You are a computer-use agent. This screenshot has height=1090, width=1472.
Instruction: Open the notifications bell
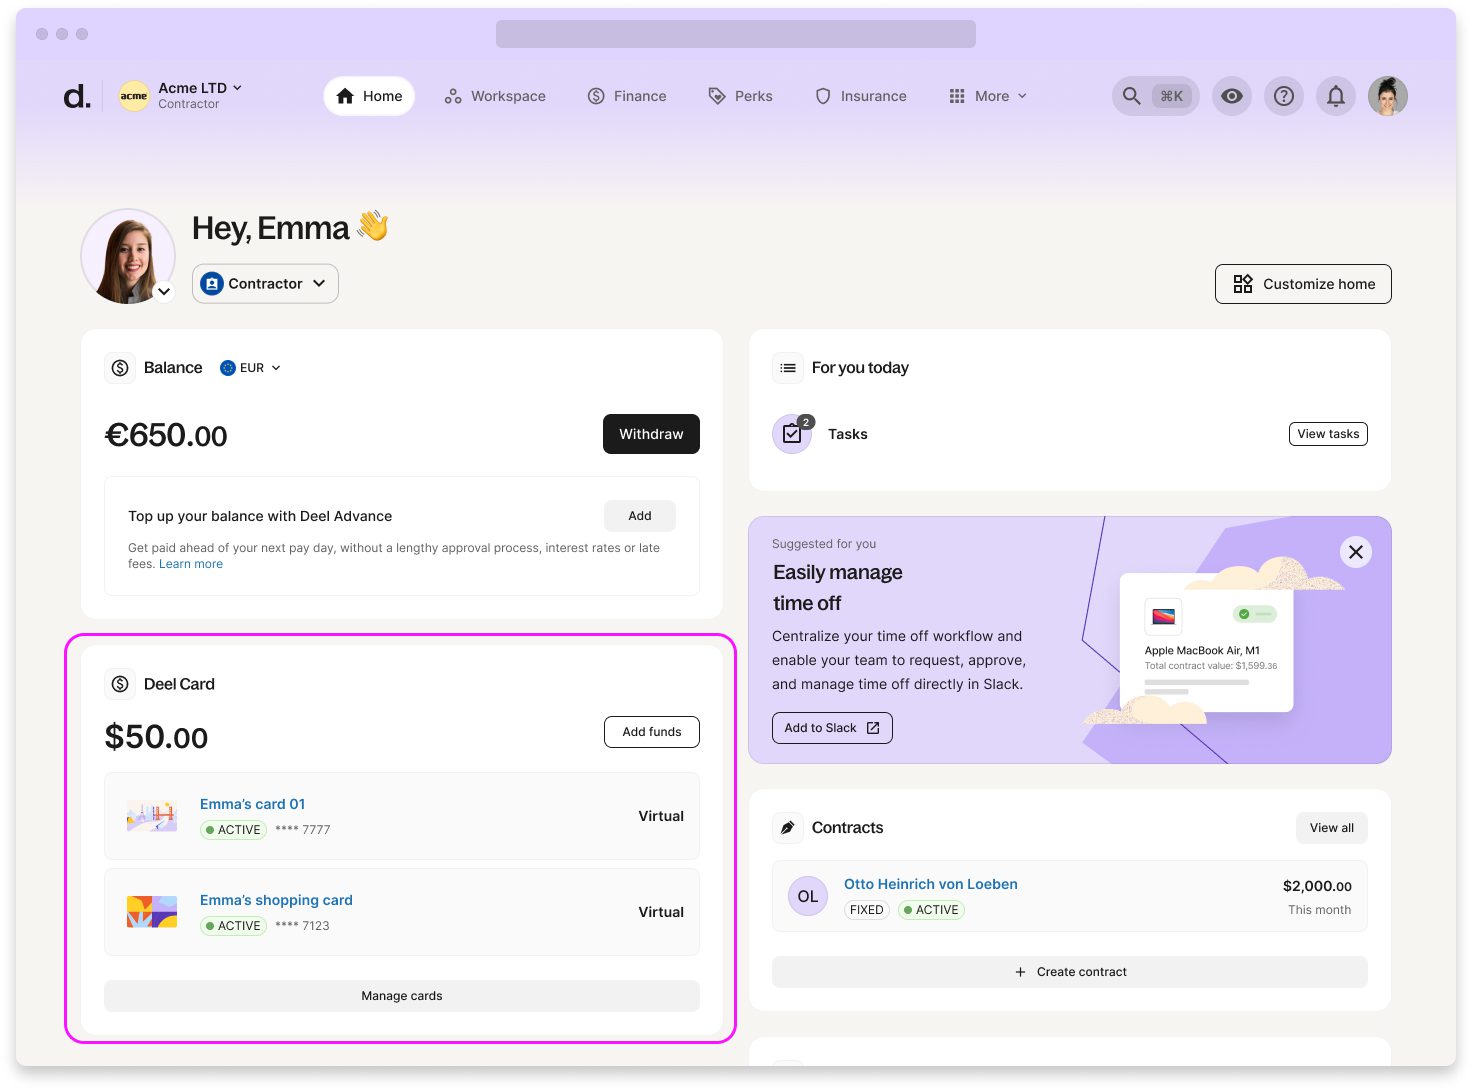coord(1336,96)
